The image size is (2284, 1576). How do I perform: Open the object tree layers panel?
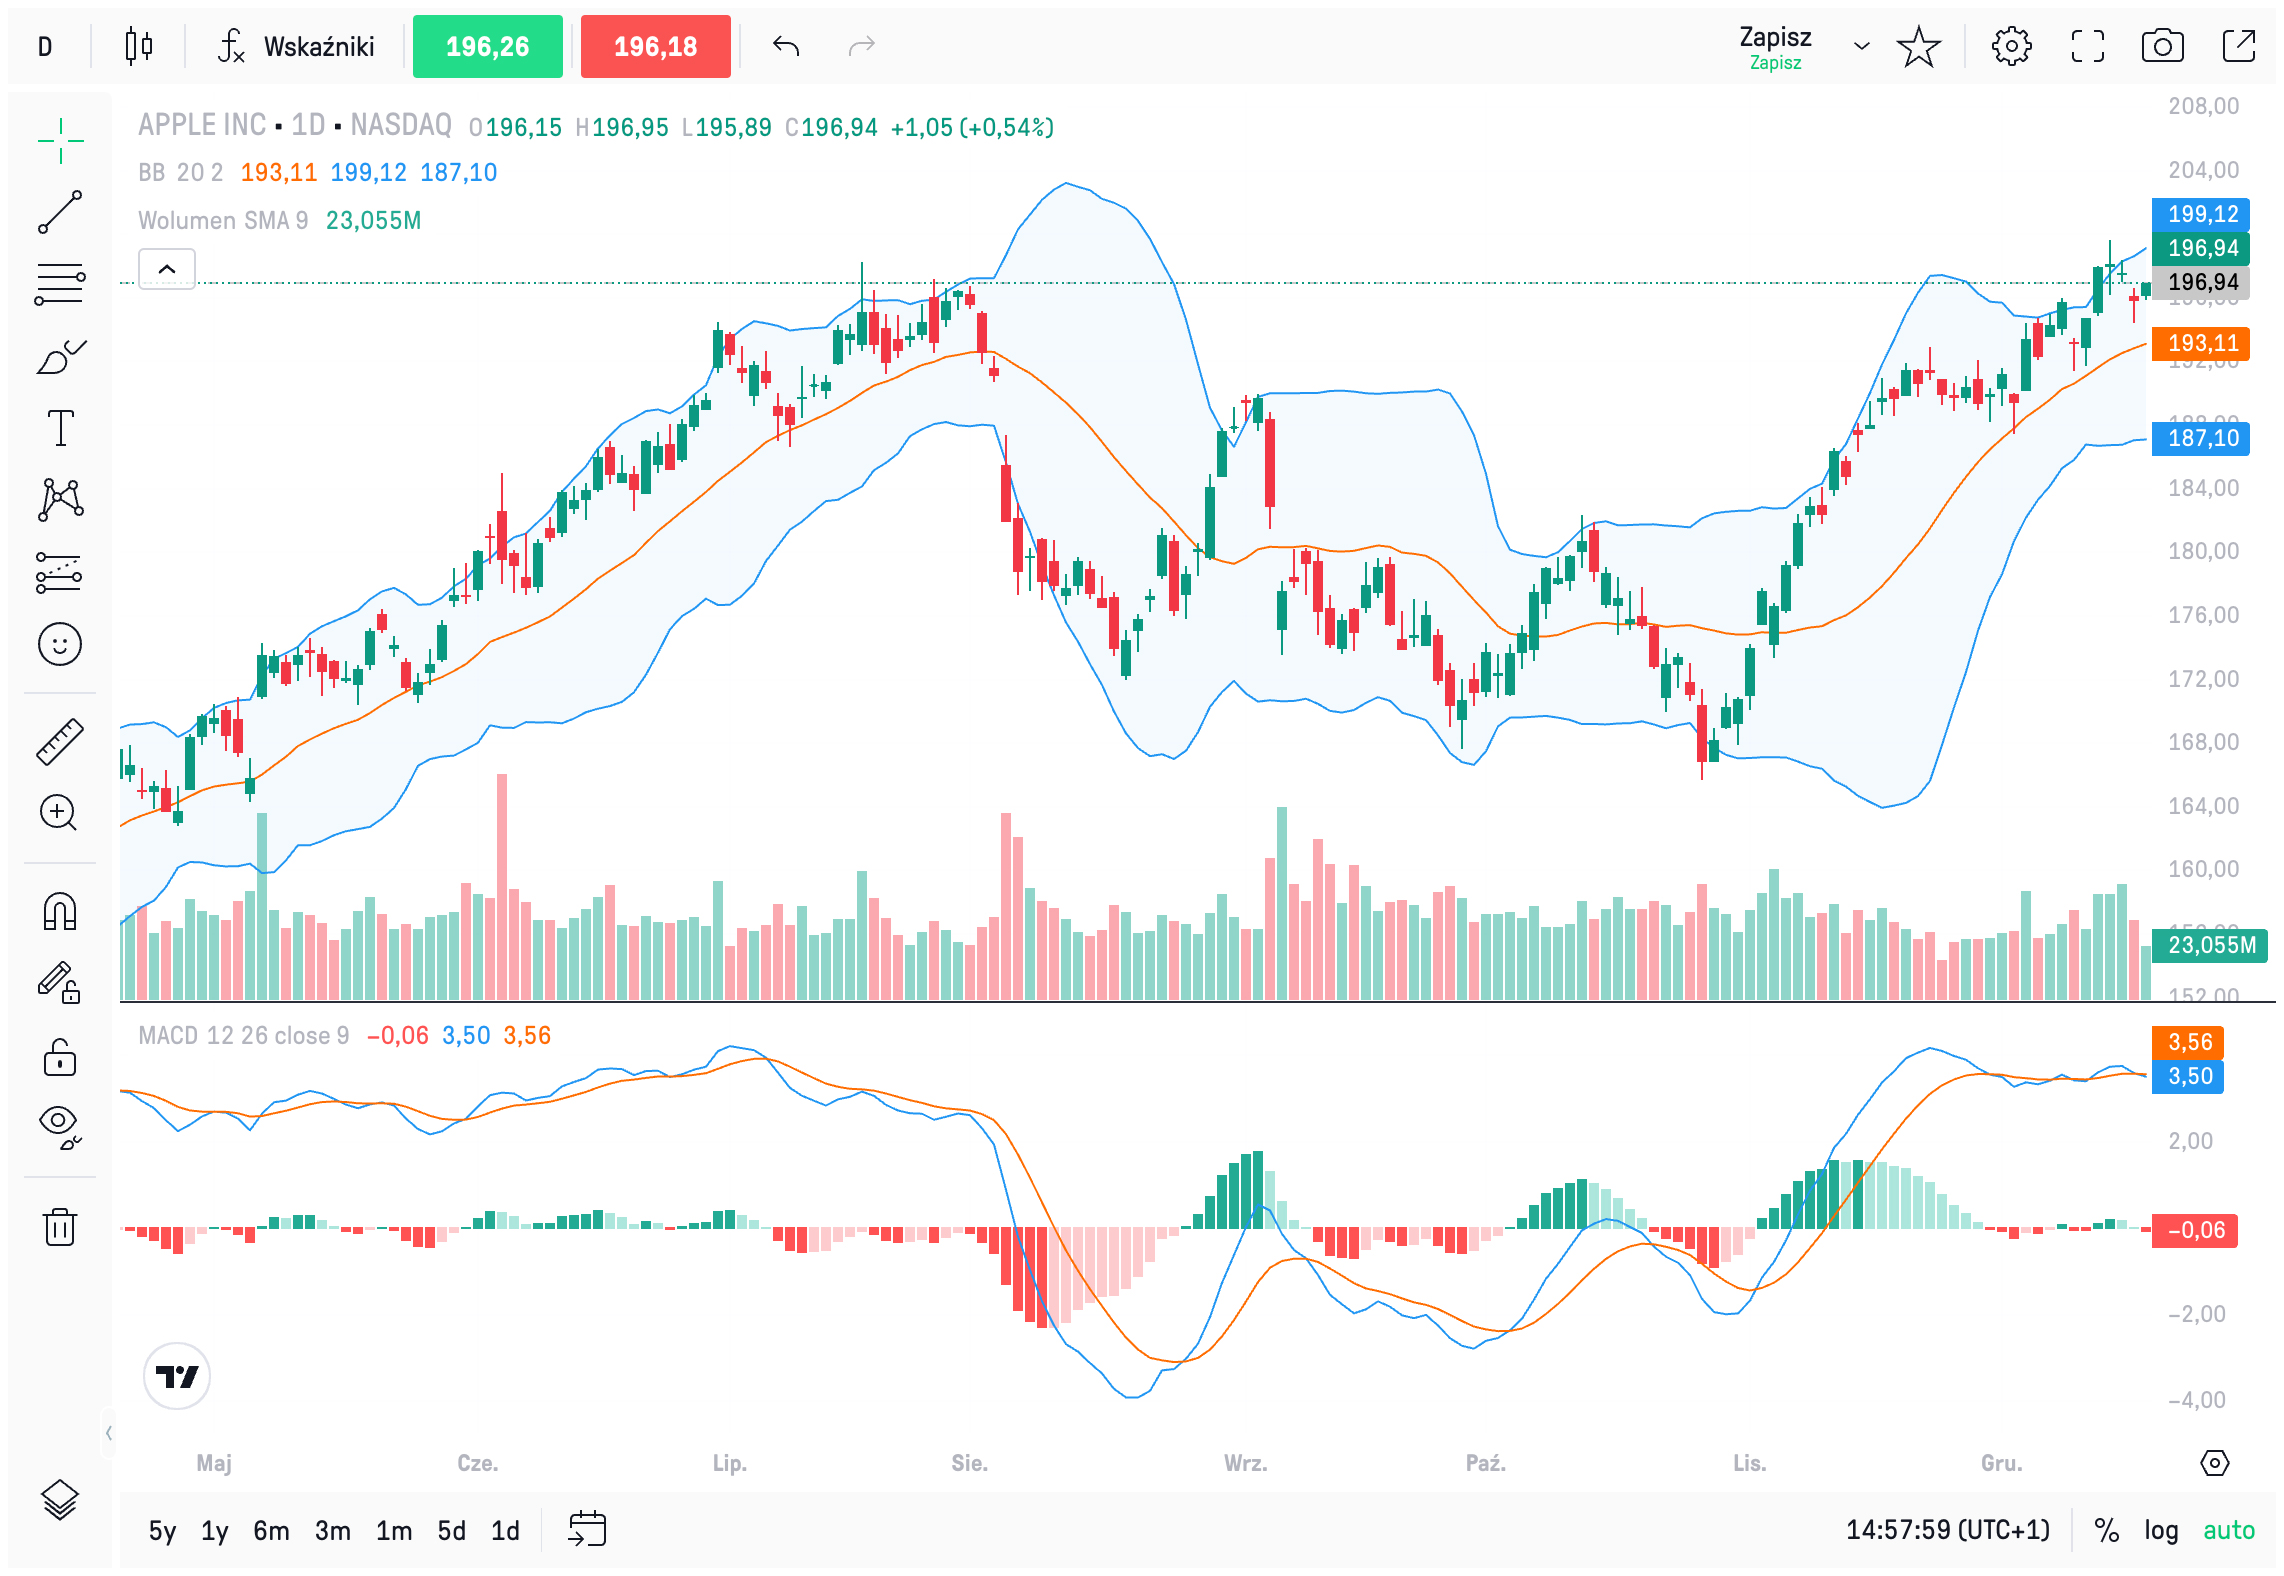pos(60,1499)
